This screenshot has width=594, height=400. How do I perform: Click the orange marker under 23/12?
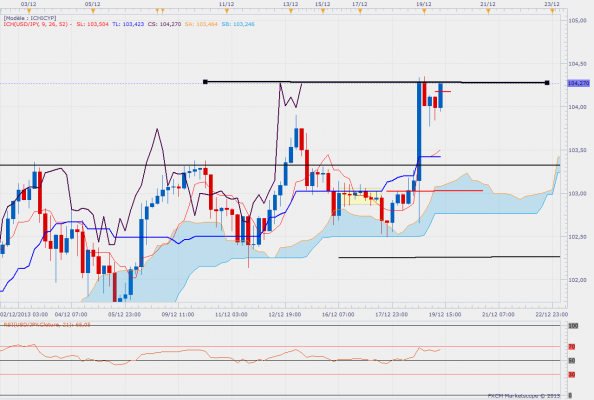(552, 11)
